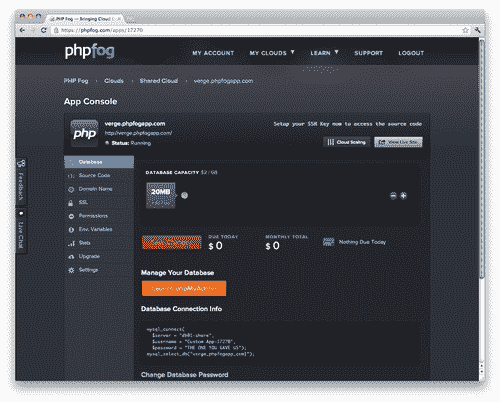Click the browser back arrow
The height and width of the screenshot is (402, 500).
pyautogui.click(x=22, y=30)
